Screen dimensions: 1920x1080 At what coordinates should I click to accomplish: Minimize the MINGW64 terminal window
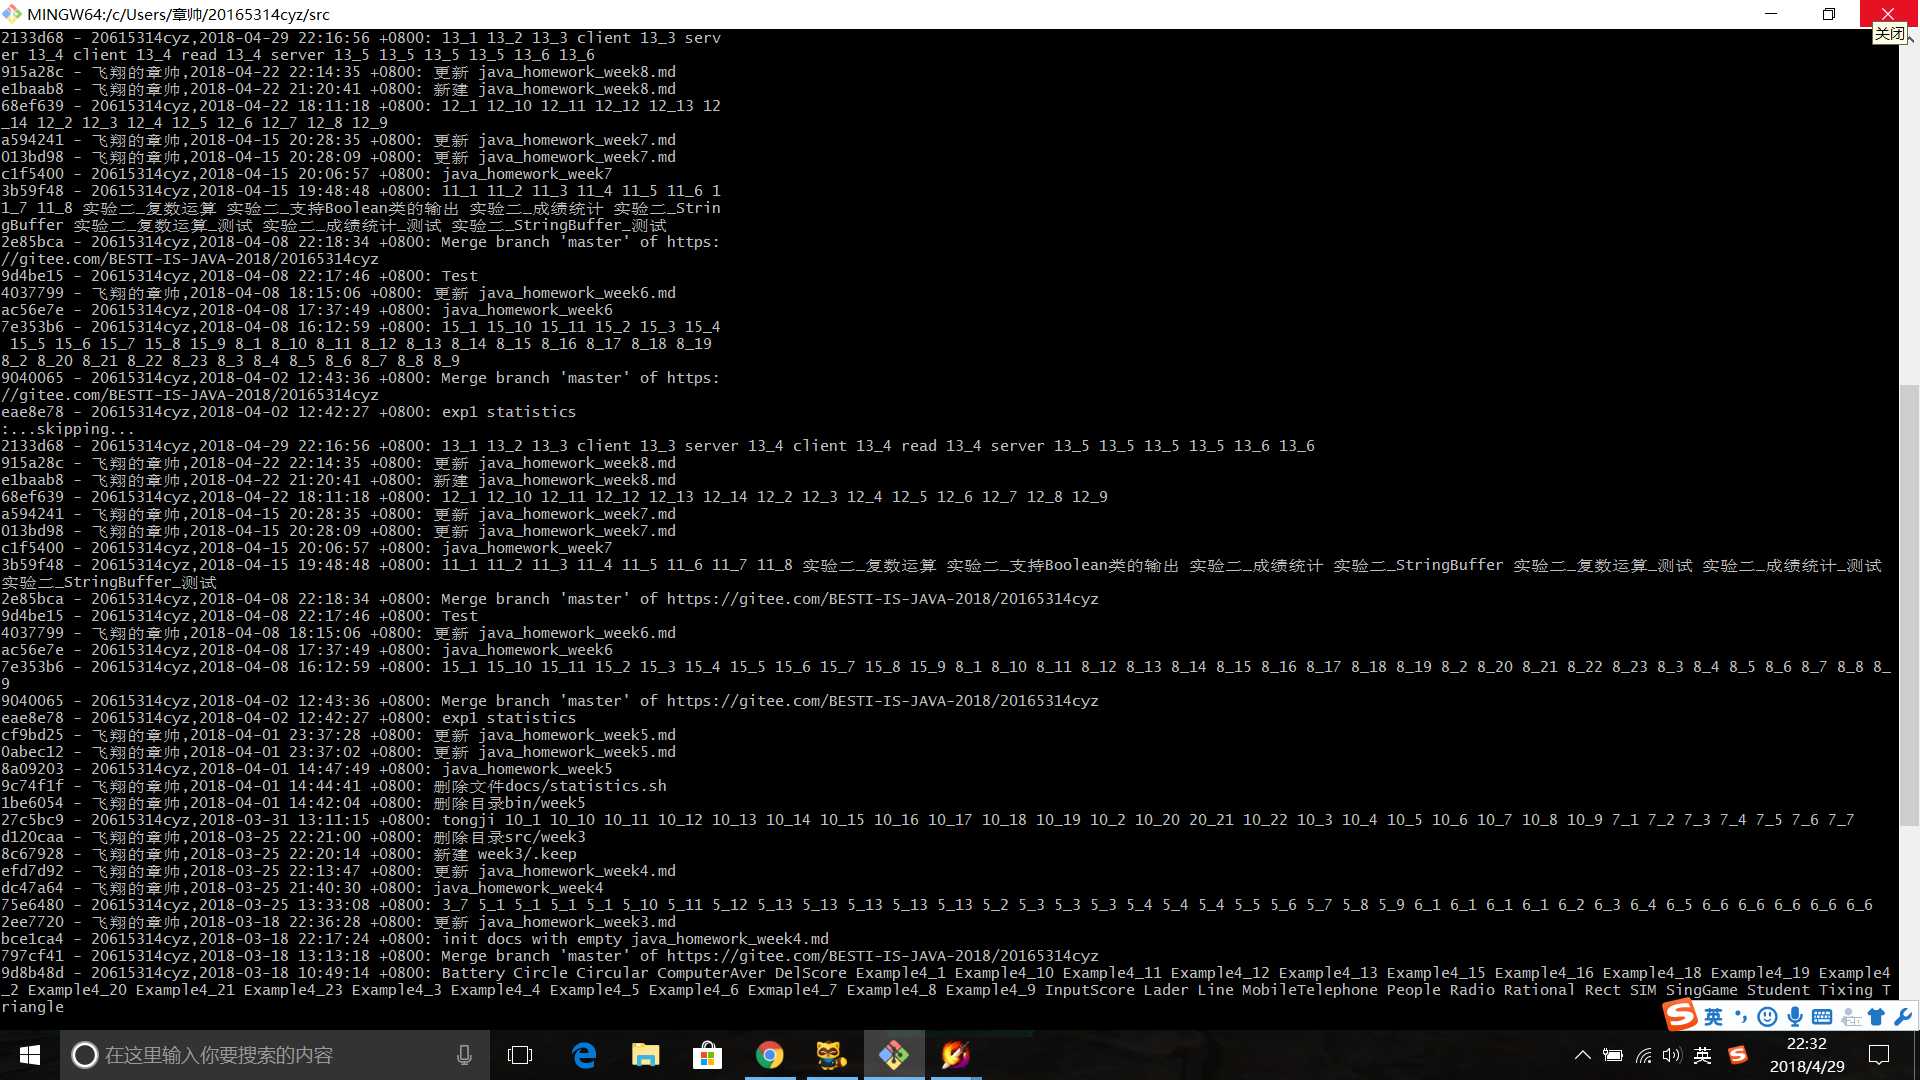(x=1772, y=14)
